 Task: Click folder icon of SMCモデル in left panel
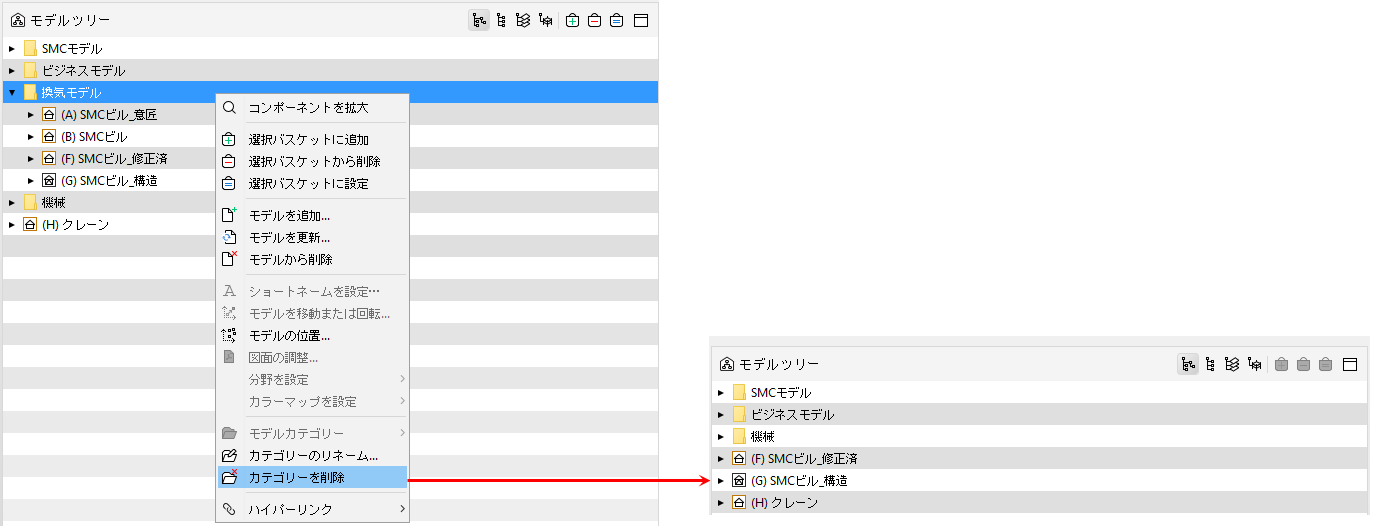point(30,48)
